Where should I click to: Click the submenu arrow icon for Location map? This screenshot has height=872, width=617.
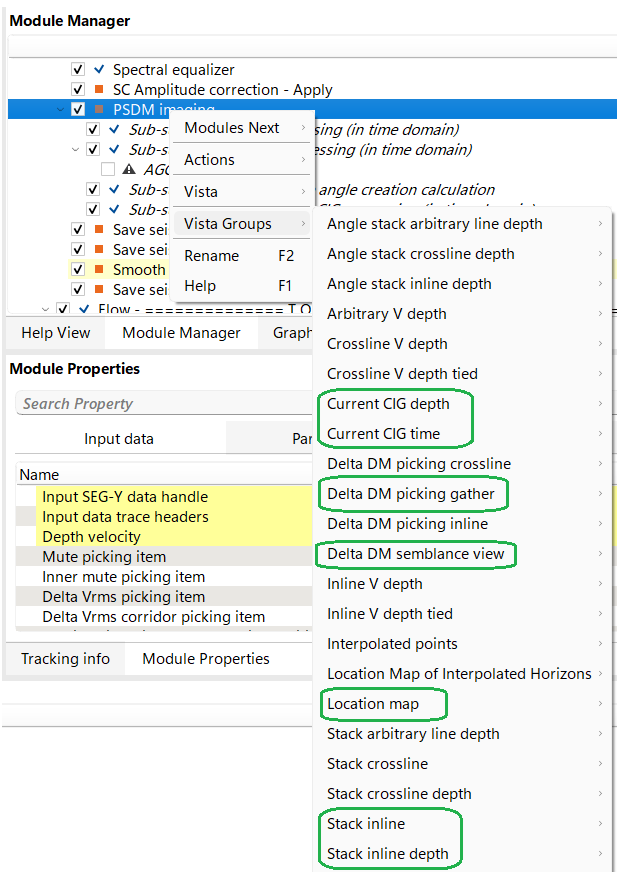tap(600, 704)
